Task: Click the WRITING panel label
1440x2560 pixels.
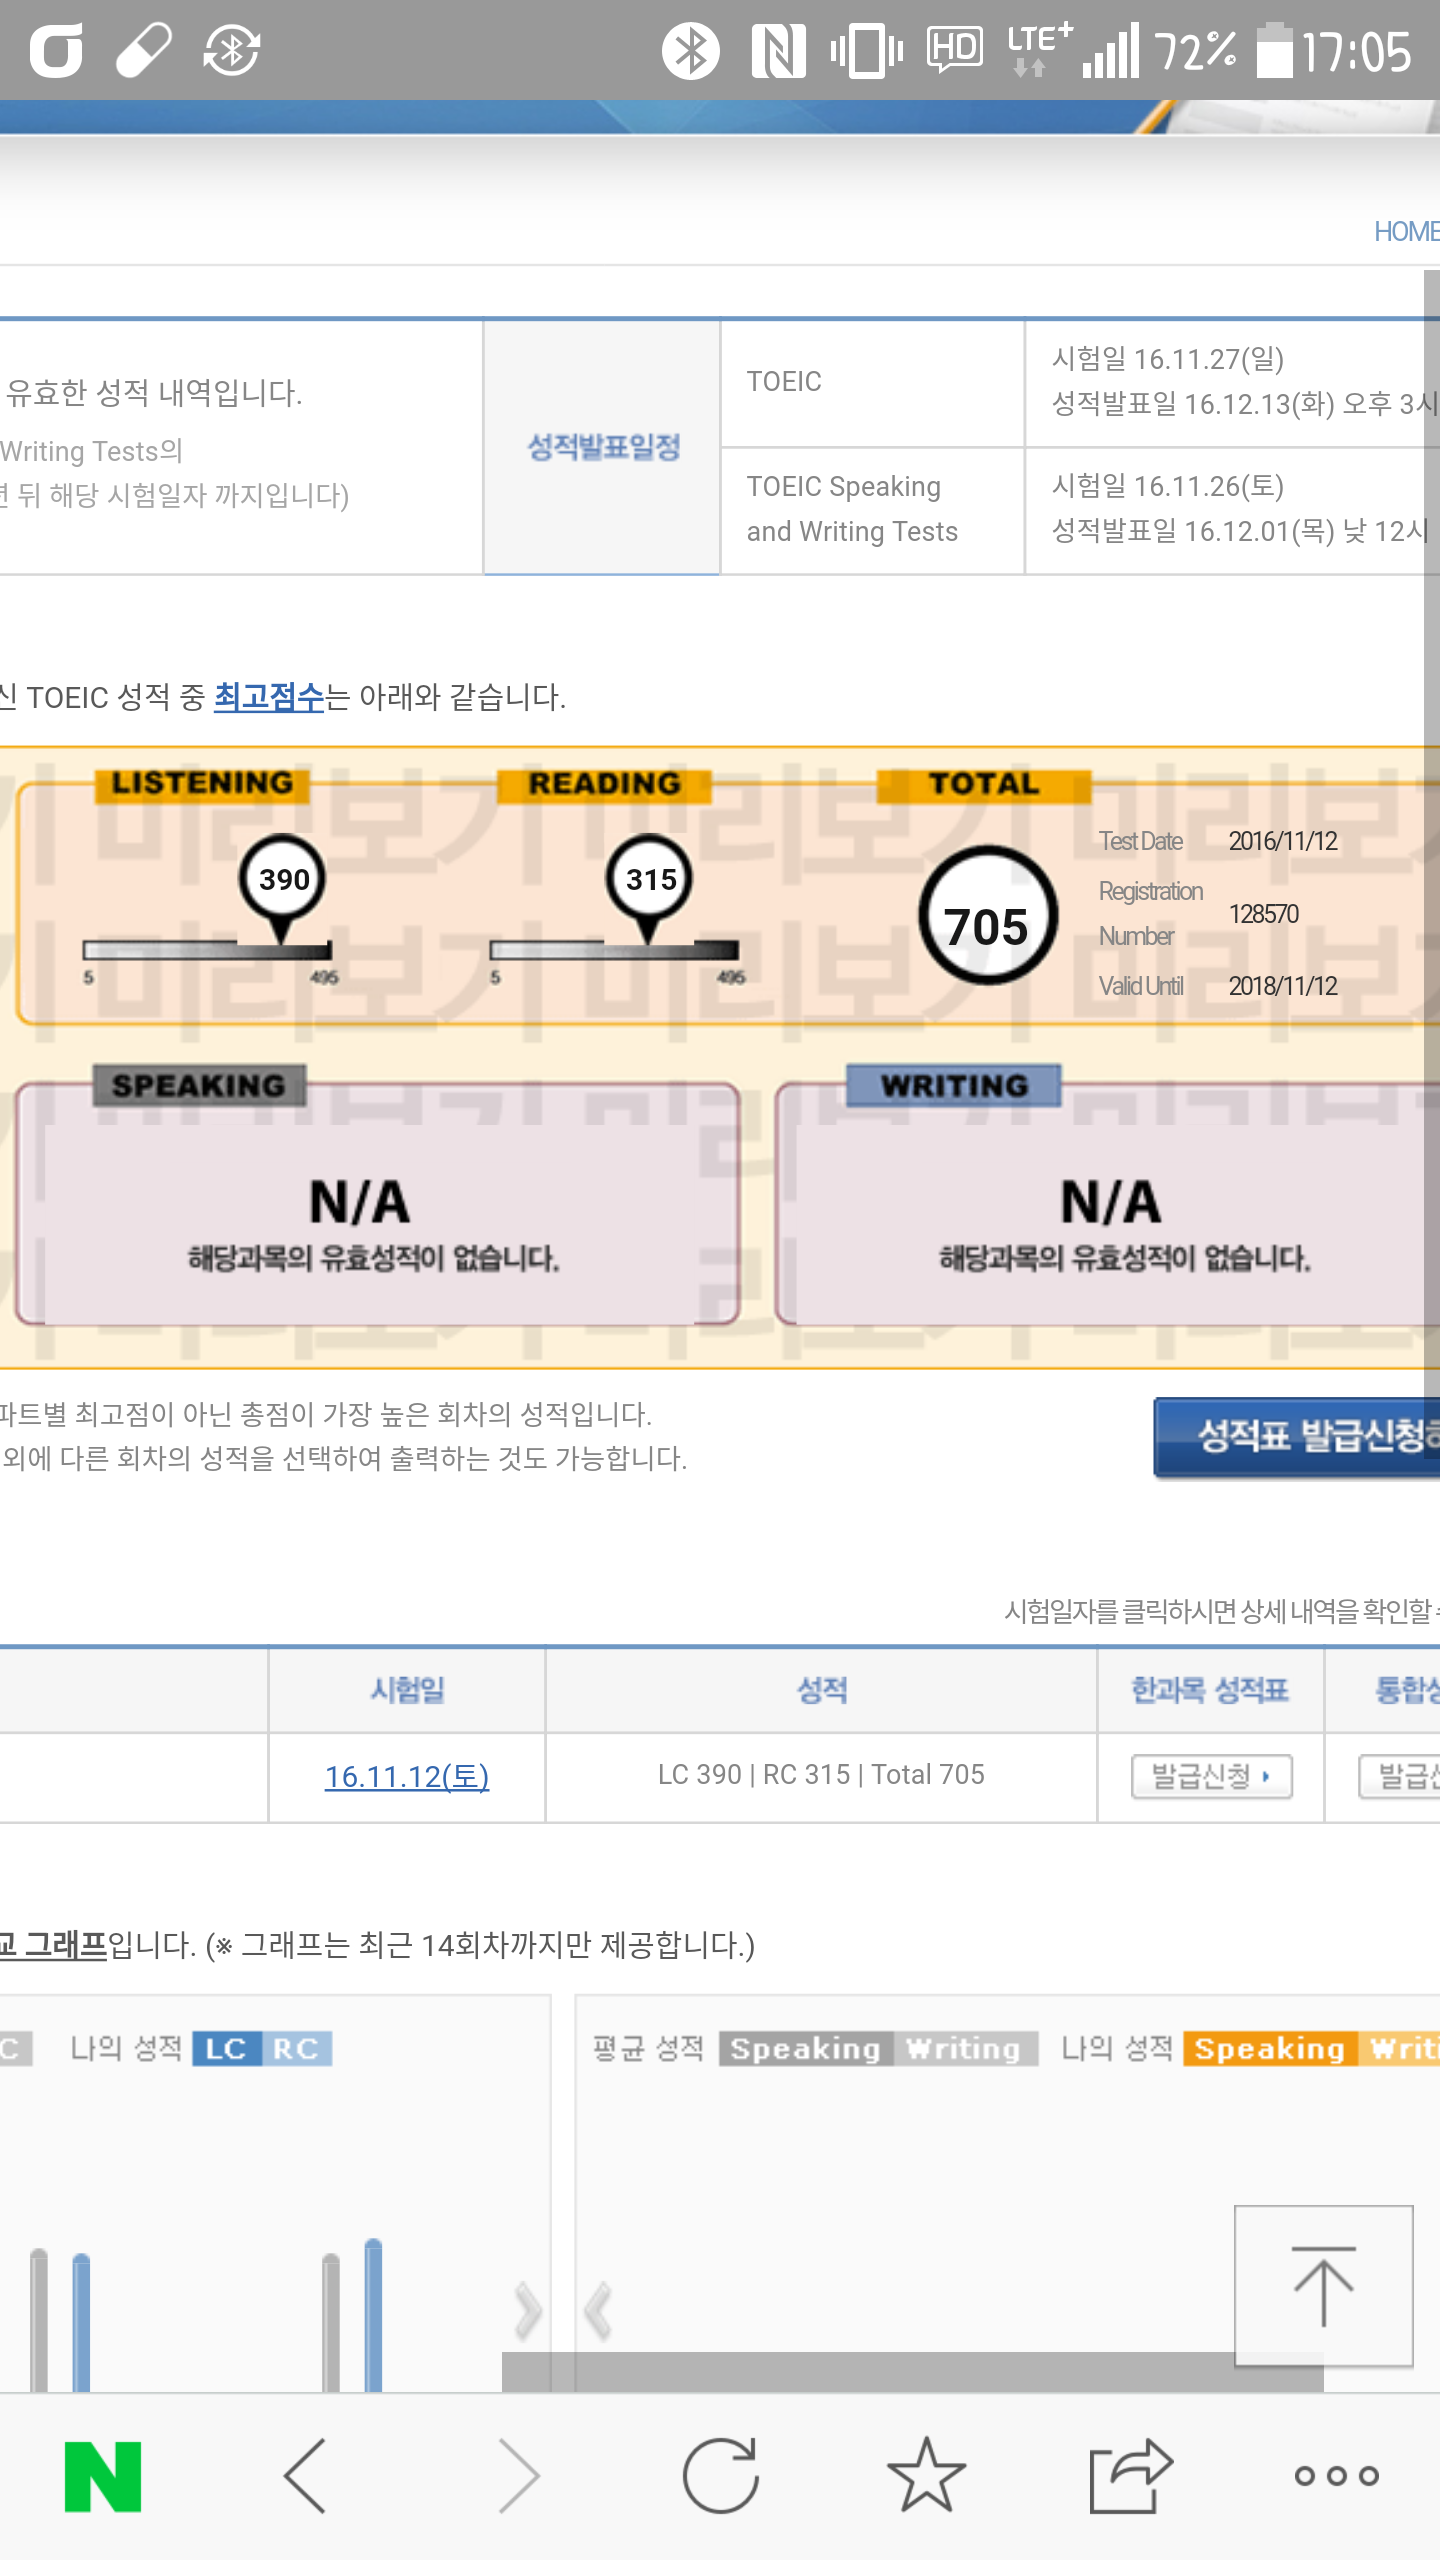Action: click(954, 1086)
